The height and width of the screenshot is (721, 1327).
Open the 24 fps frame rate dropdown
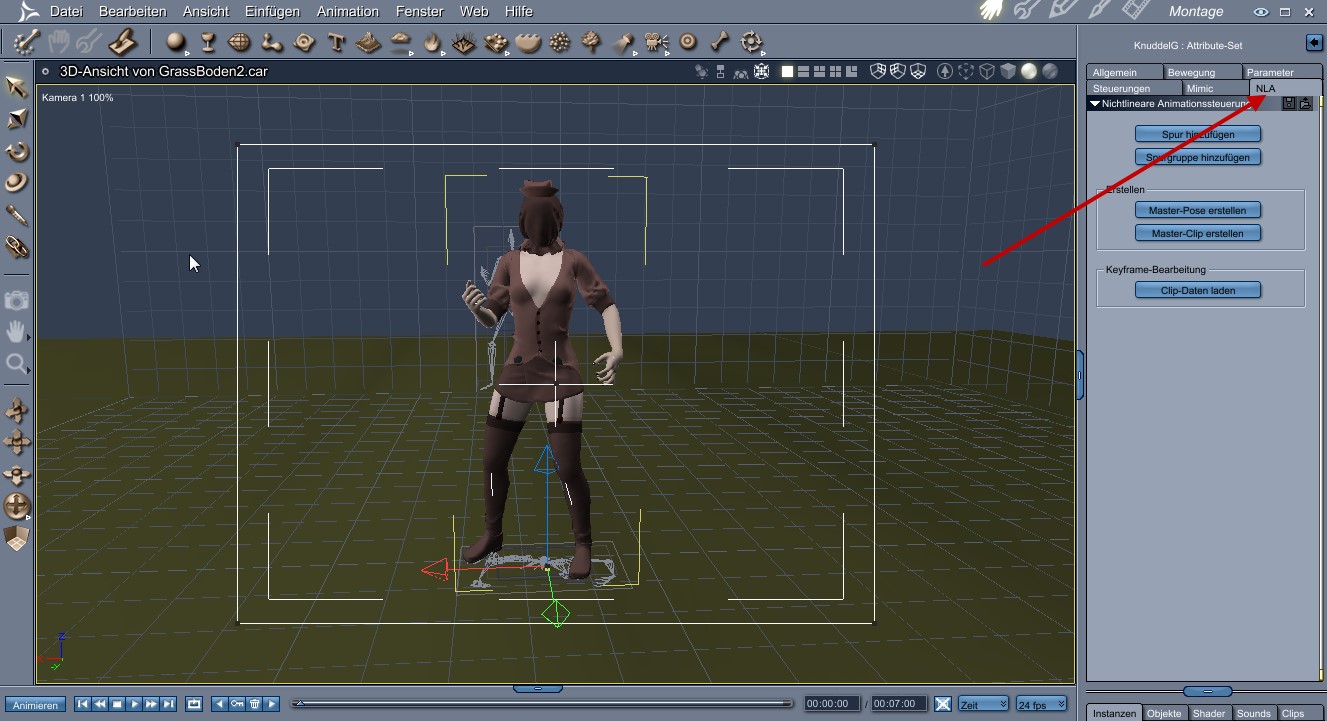[x=1041, y=704]
